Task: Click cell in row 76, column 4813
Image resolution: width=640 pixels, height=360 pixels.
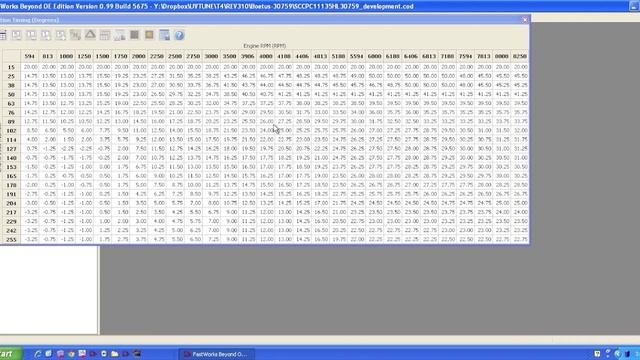Action: [320, 112]
